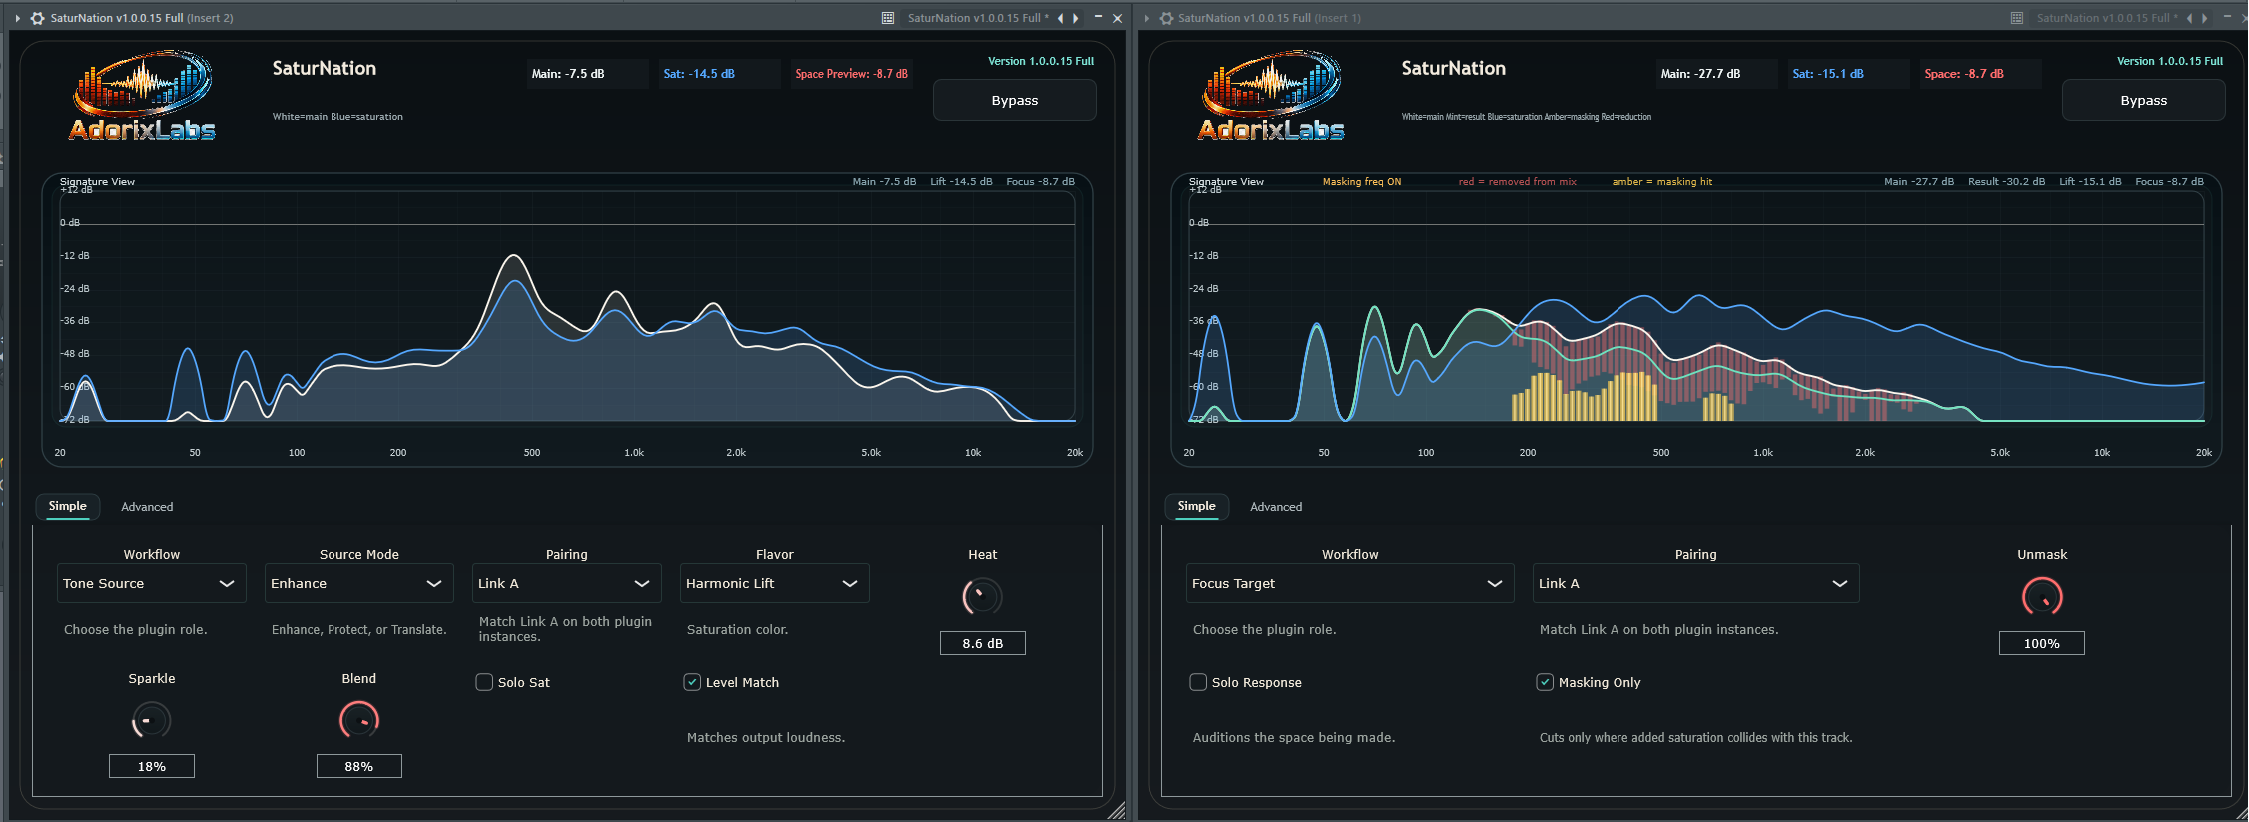
Task: Click the Heat value field showing 8.6 dB
Action: 983,643
